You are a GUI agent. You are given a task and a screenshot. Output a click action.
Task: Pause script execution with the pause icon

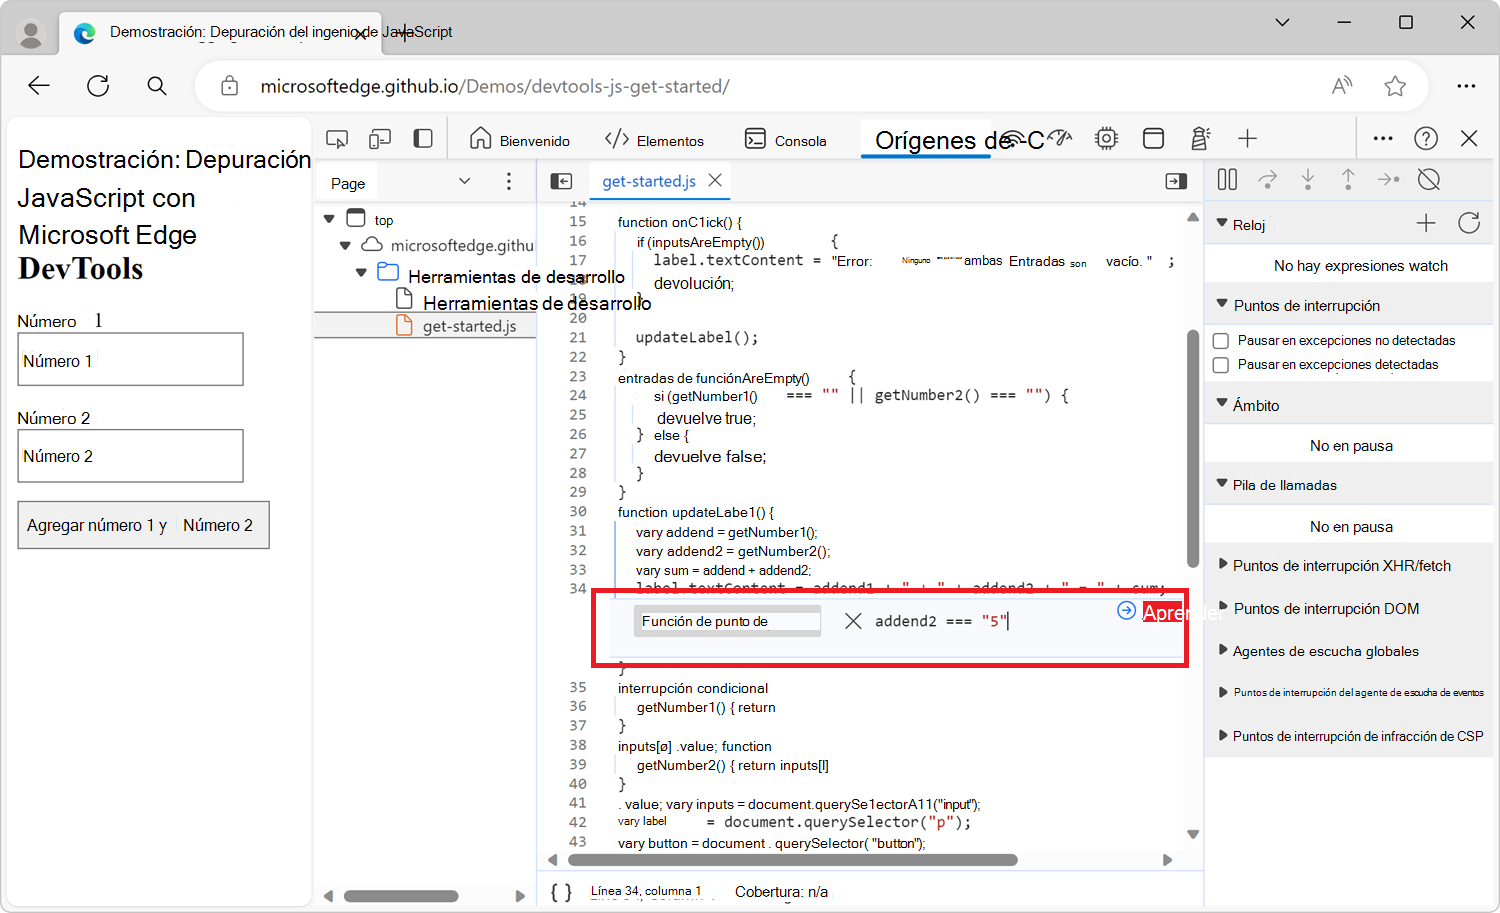click(1227, 179)
